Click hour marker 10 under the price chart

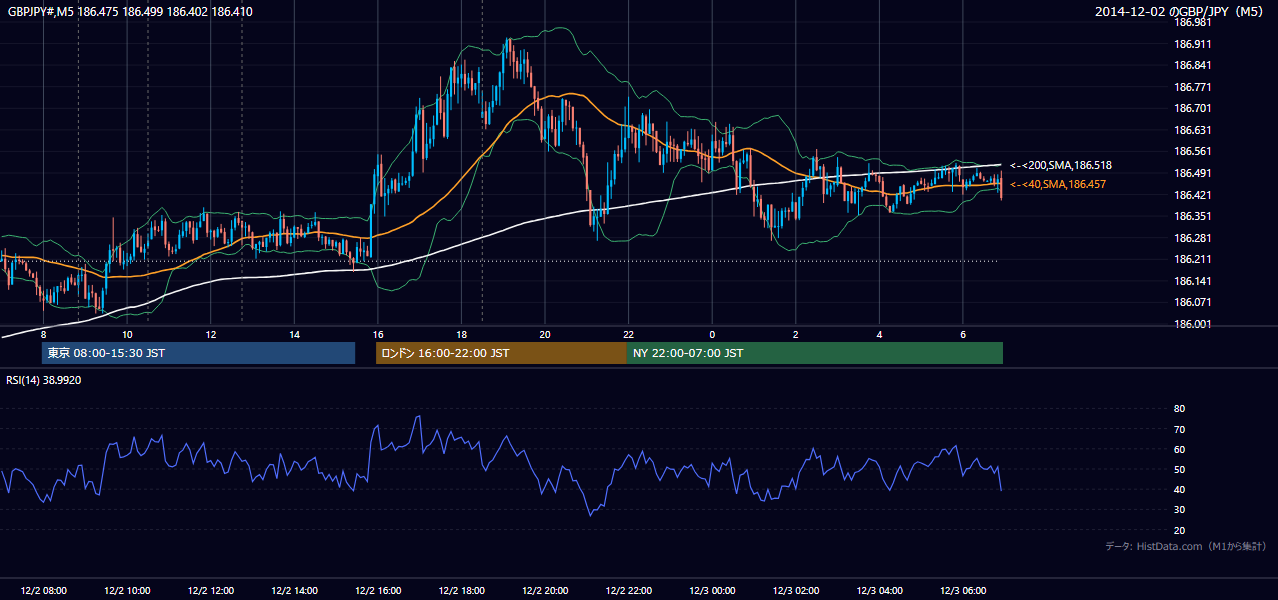click(127, 334)
